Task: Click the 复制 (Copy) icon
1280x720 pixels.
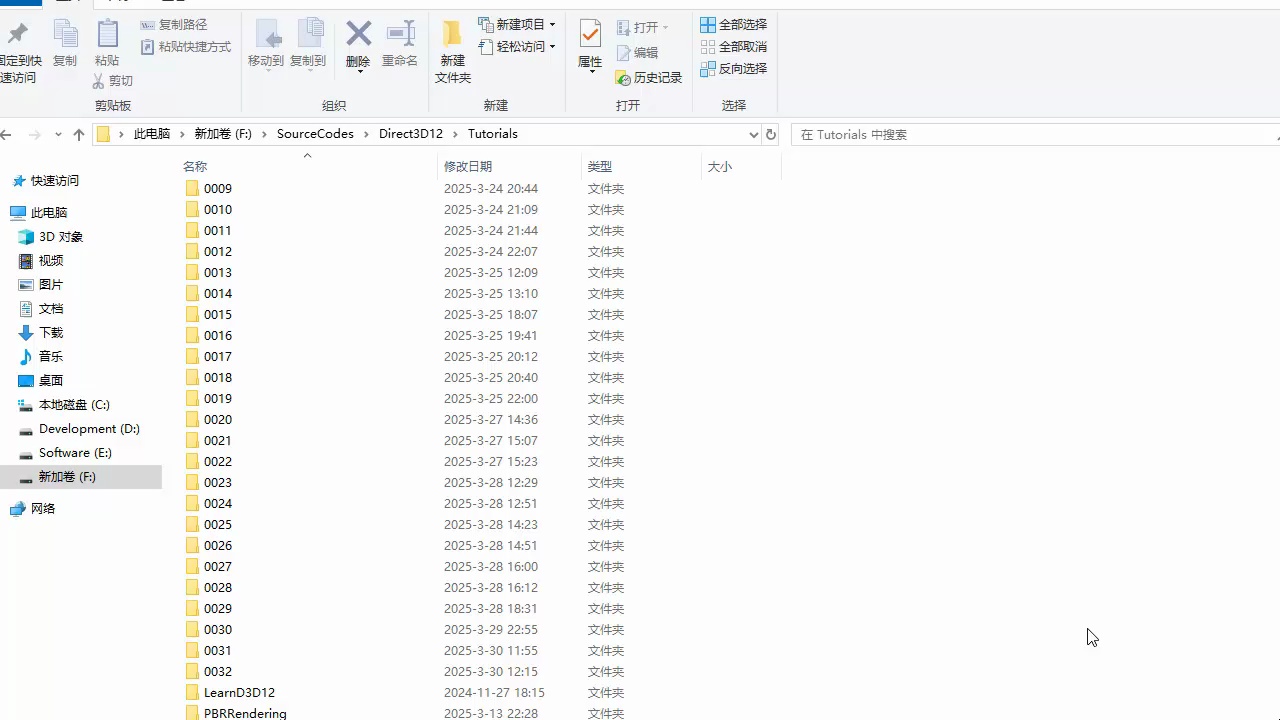Action: click(65, 45)
